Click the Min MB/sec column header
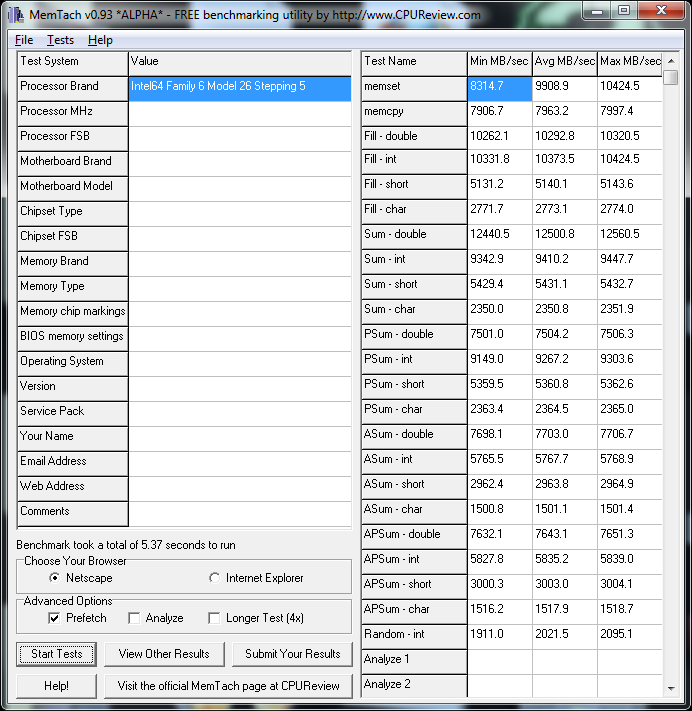 [x=500, y=63]
